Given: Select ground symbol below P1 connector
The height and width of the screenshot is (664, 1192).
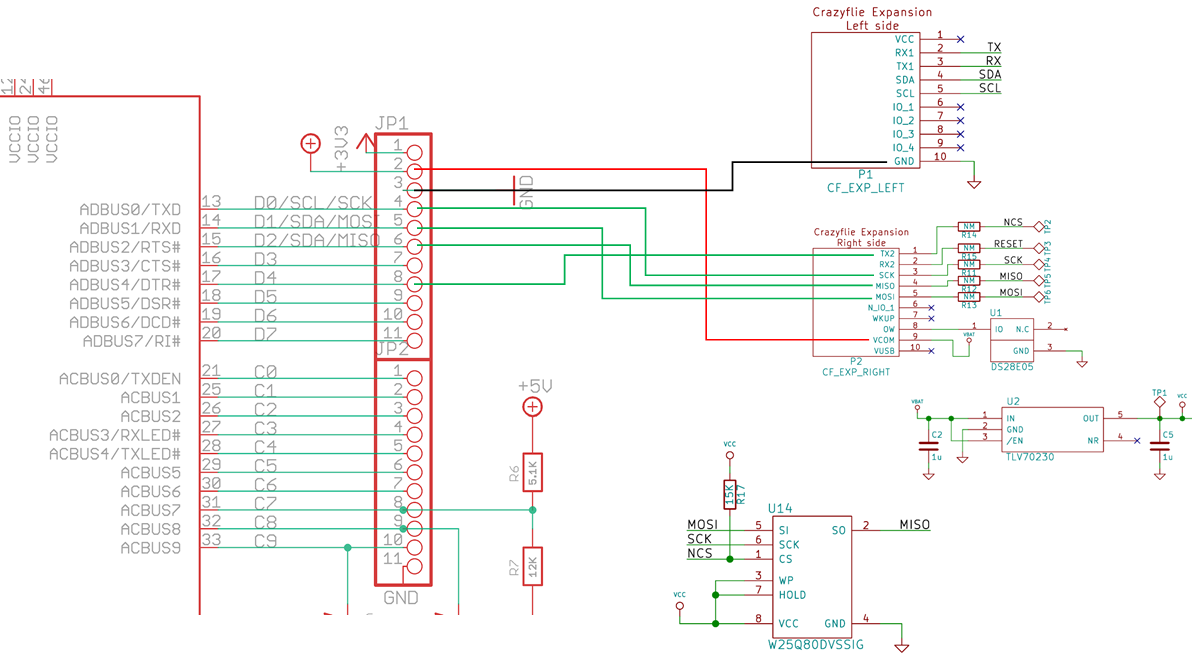Looking at the screenshot, I should click(x=974, y=184).
